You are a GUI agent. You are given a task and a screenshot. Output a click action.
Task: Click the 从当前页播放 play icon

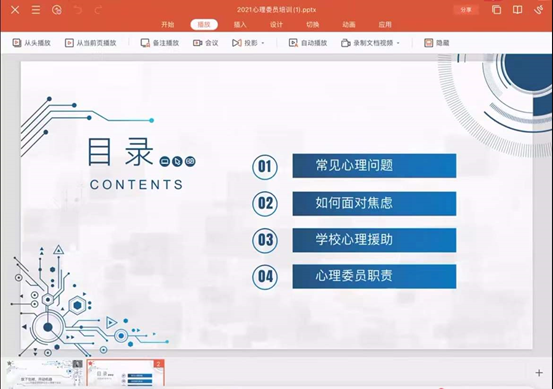[x=69, y=43]
